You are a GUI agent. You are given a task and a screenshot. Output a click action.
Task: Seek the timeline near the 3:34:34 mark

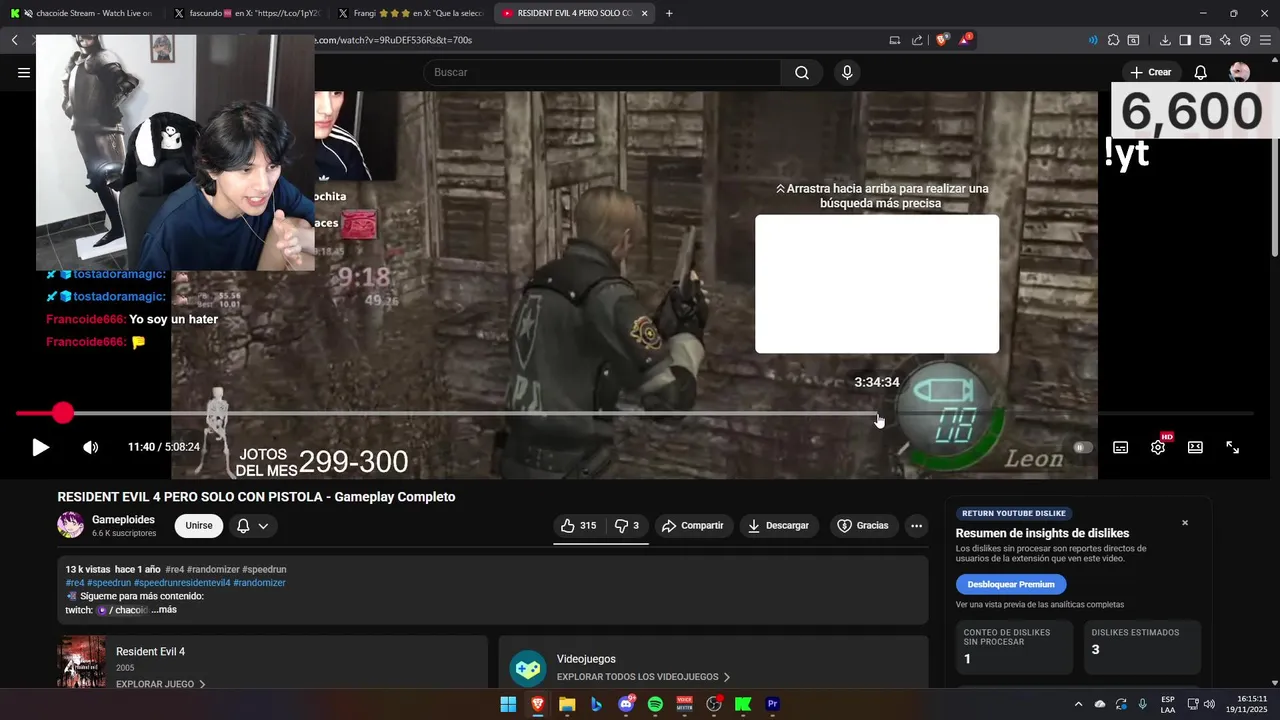877,413
